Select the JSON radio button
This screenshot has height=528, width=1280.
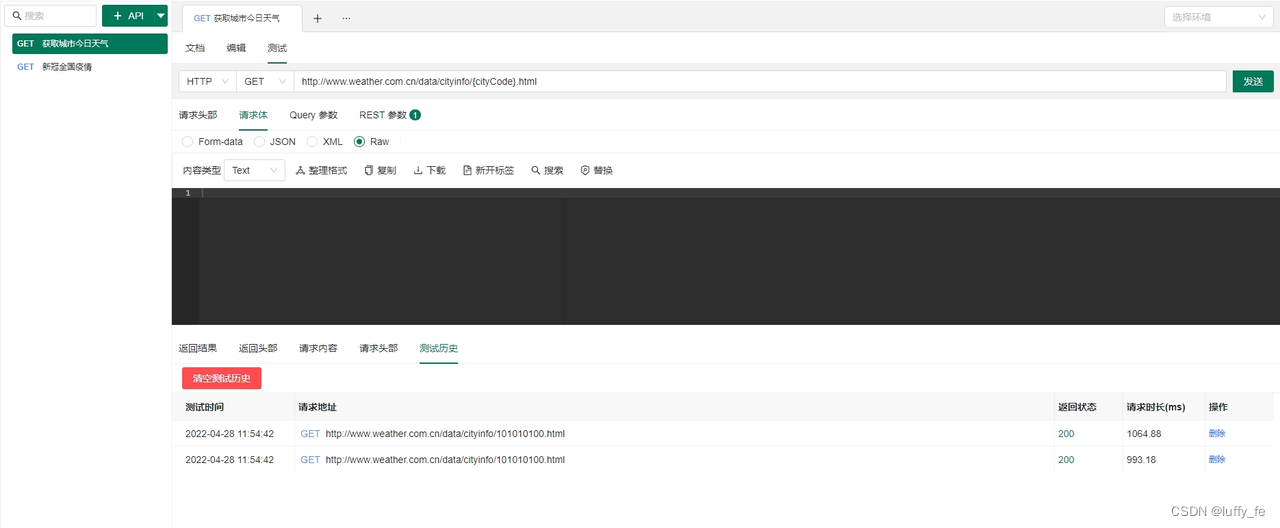tap(259, 142)
